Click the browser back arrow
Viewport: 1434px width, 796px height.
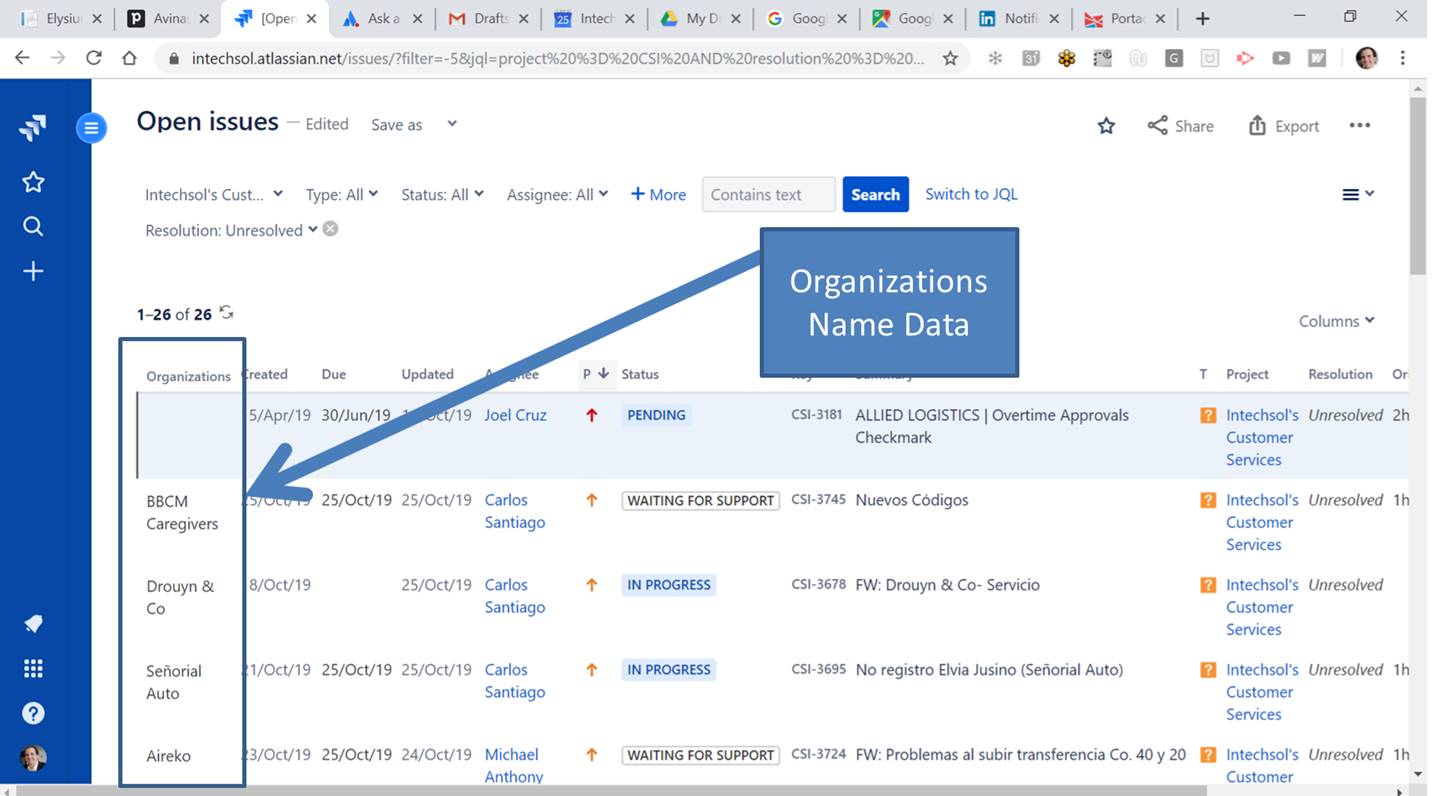click(22, 58)
